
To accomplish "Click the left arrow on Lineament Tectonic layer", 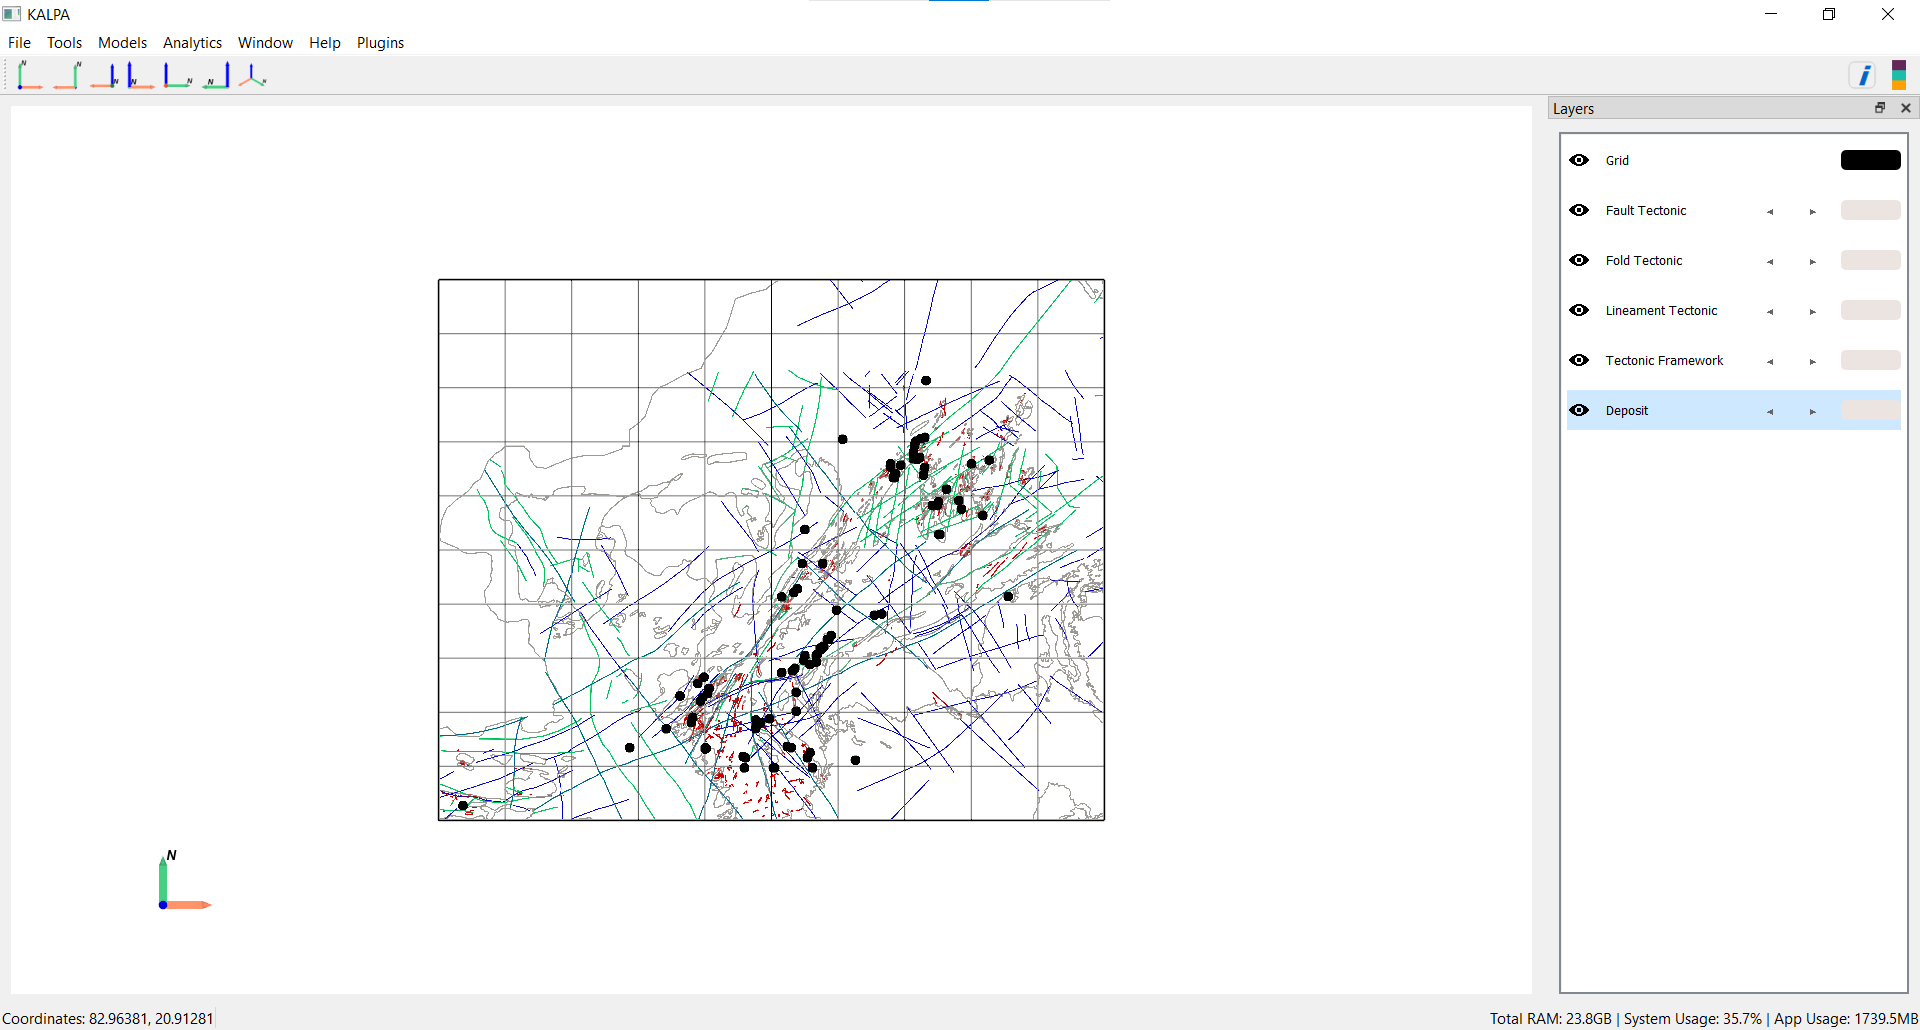I will coord(1770,311).
